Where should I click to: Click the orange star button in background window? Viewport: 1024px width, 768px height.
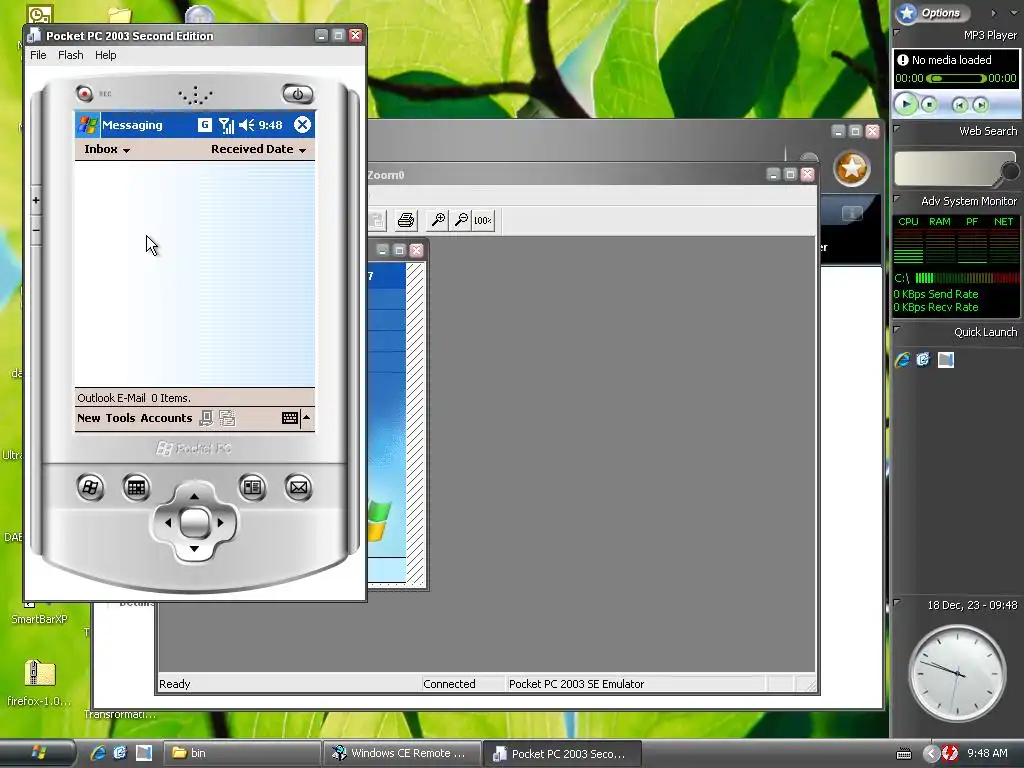coord(852,168)
